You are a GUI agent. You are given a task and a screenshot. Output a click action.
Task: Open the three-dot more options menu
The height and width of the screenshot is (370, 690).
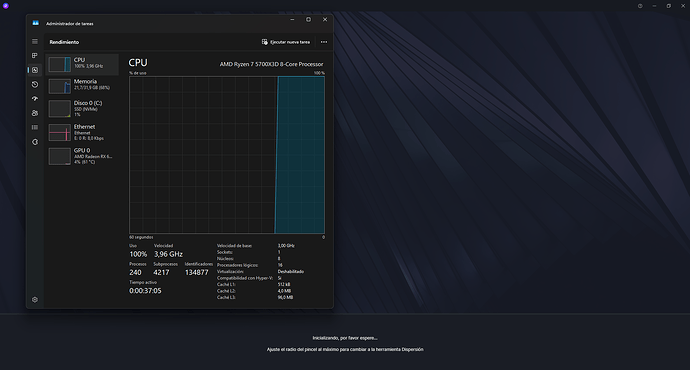324,42
